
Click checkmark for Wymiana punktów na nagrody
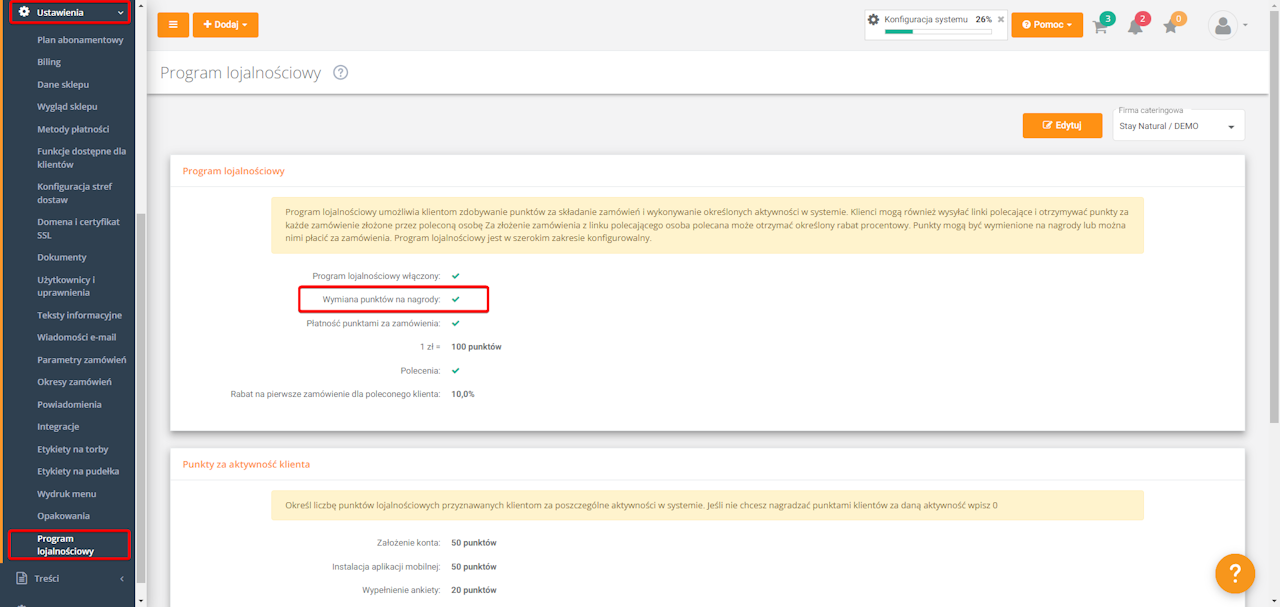[456, 299]
